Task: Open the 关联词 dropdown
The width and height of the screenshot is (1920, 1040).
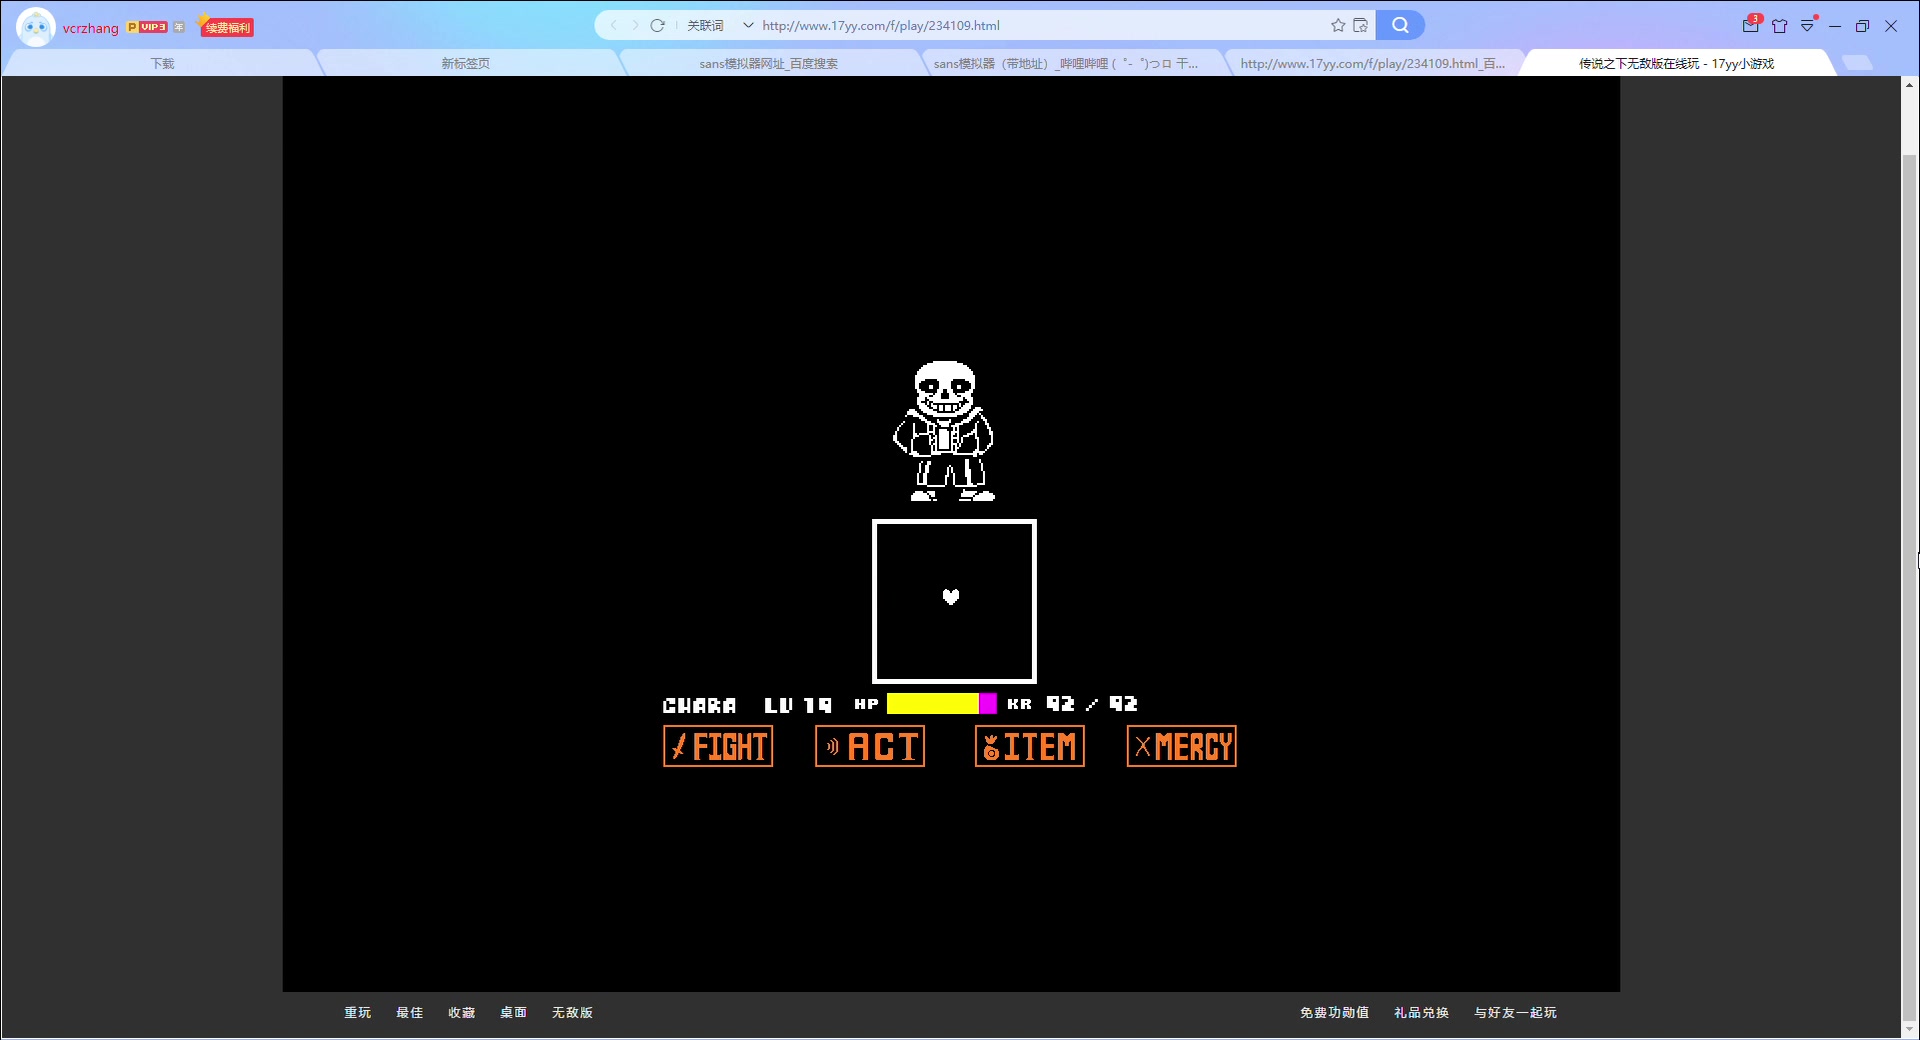Action: click(x=720, y=25)
